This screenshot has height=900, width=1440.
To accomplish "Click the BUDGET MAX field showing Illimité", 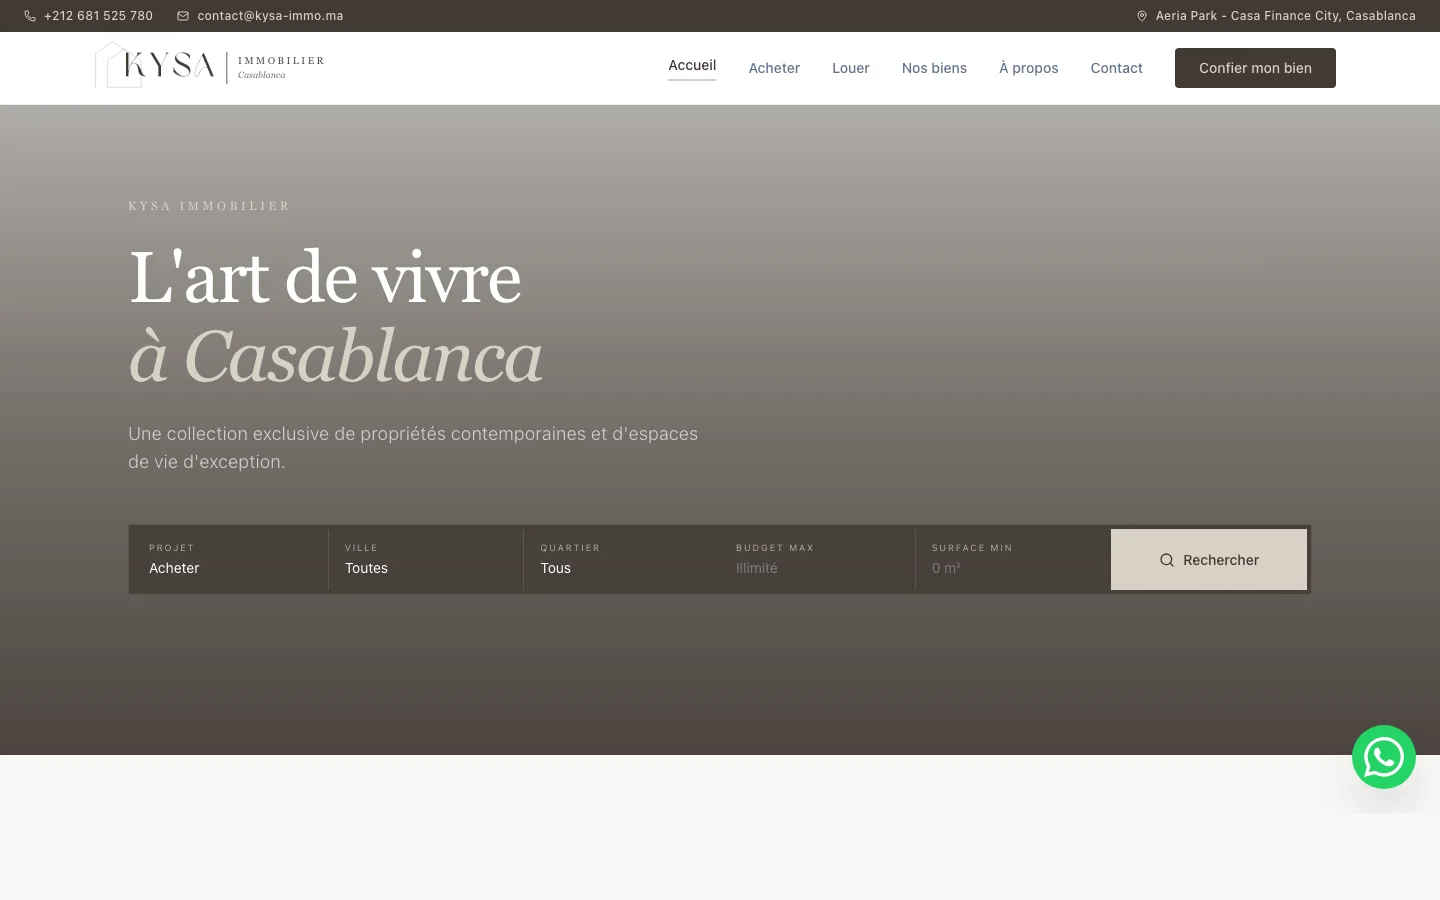I will click(818, 560).
